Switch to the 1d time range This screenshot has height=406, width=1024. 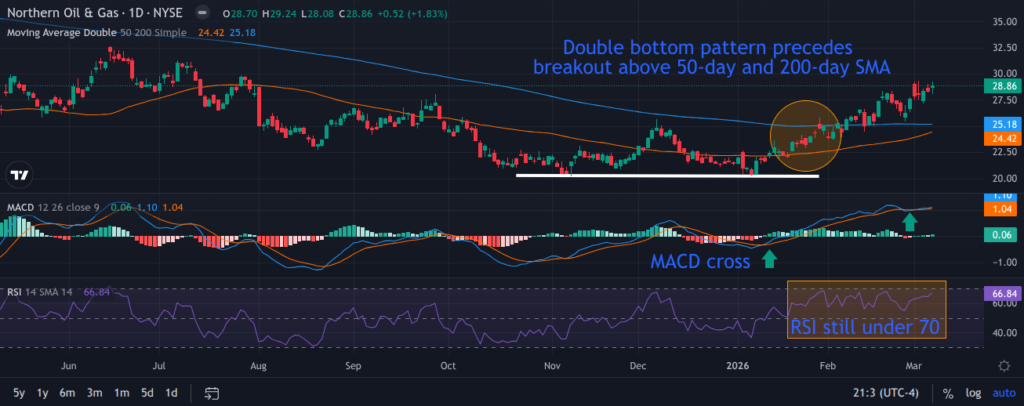pos(171,392)
